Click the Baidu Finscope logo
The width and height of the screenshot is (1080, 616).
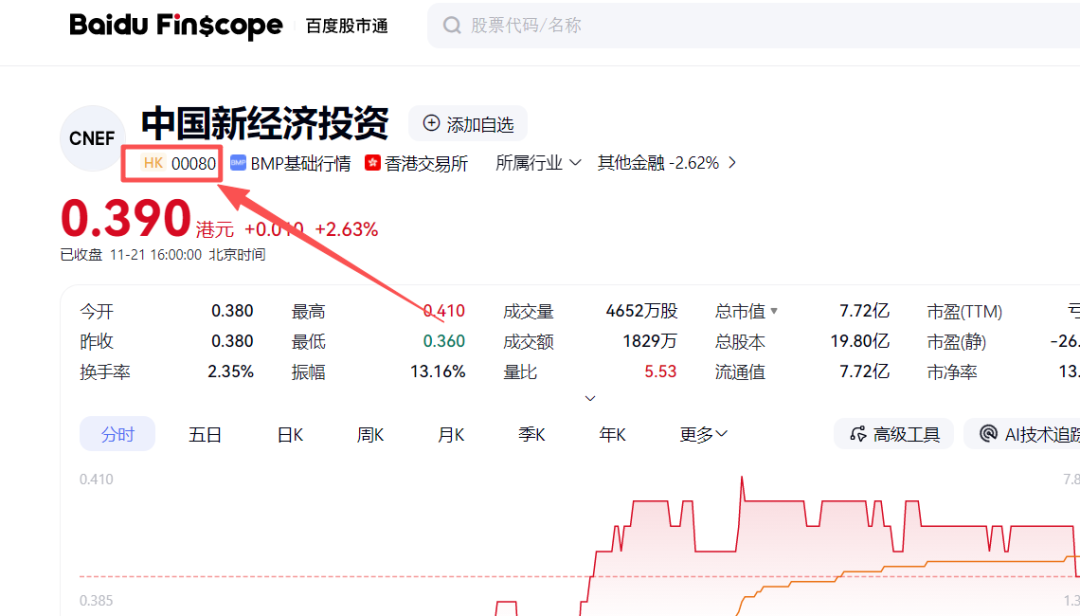tap(176, 25)
